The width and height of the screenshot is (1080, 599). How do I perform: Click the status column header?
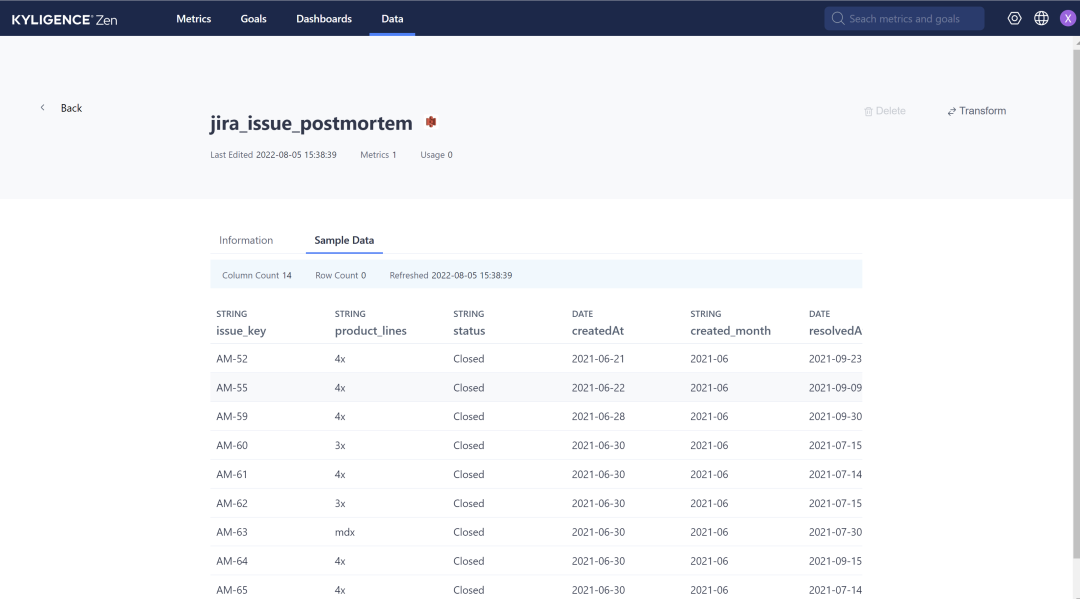pos(469,330)
